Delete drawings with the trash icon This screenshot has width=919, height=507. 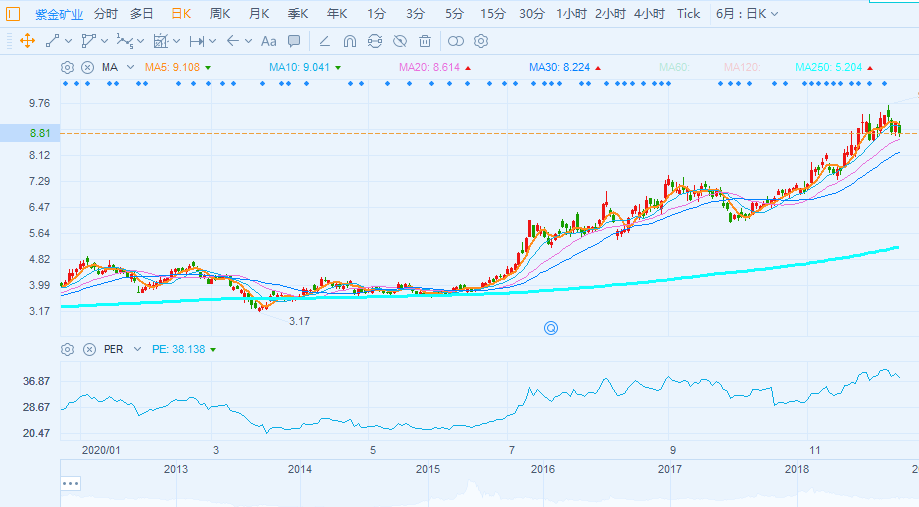click(x=425, y=41)
